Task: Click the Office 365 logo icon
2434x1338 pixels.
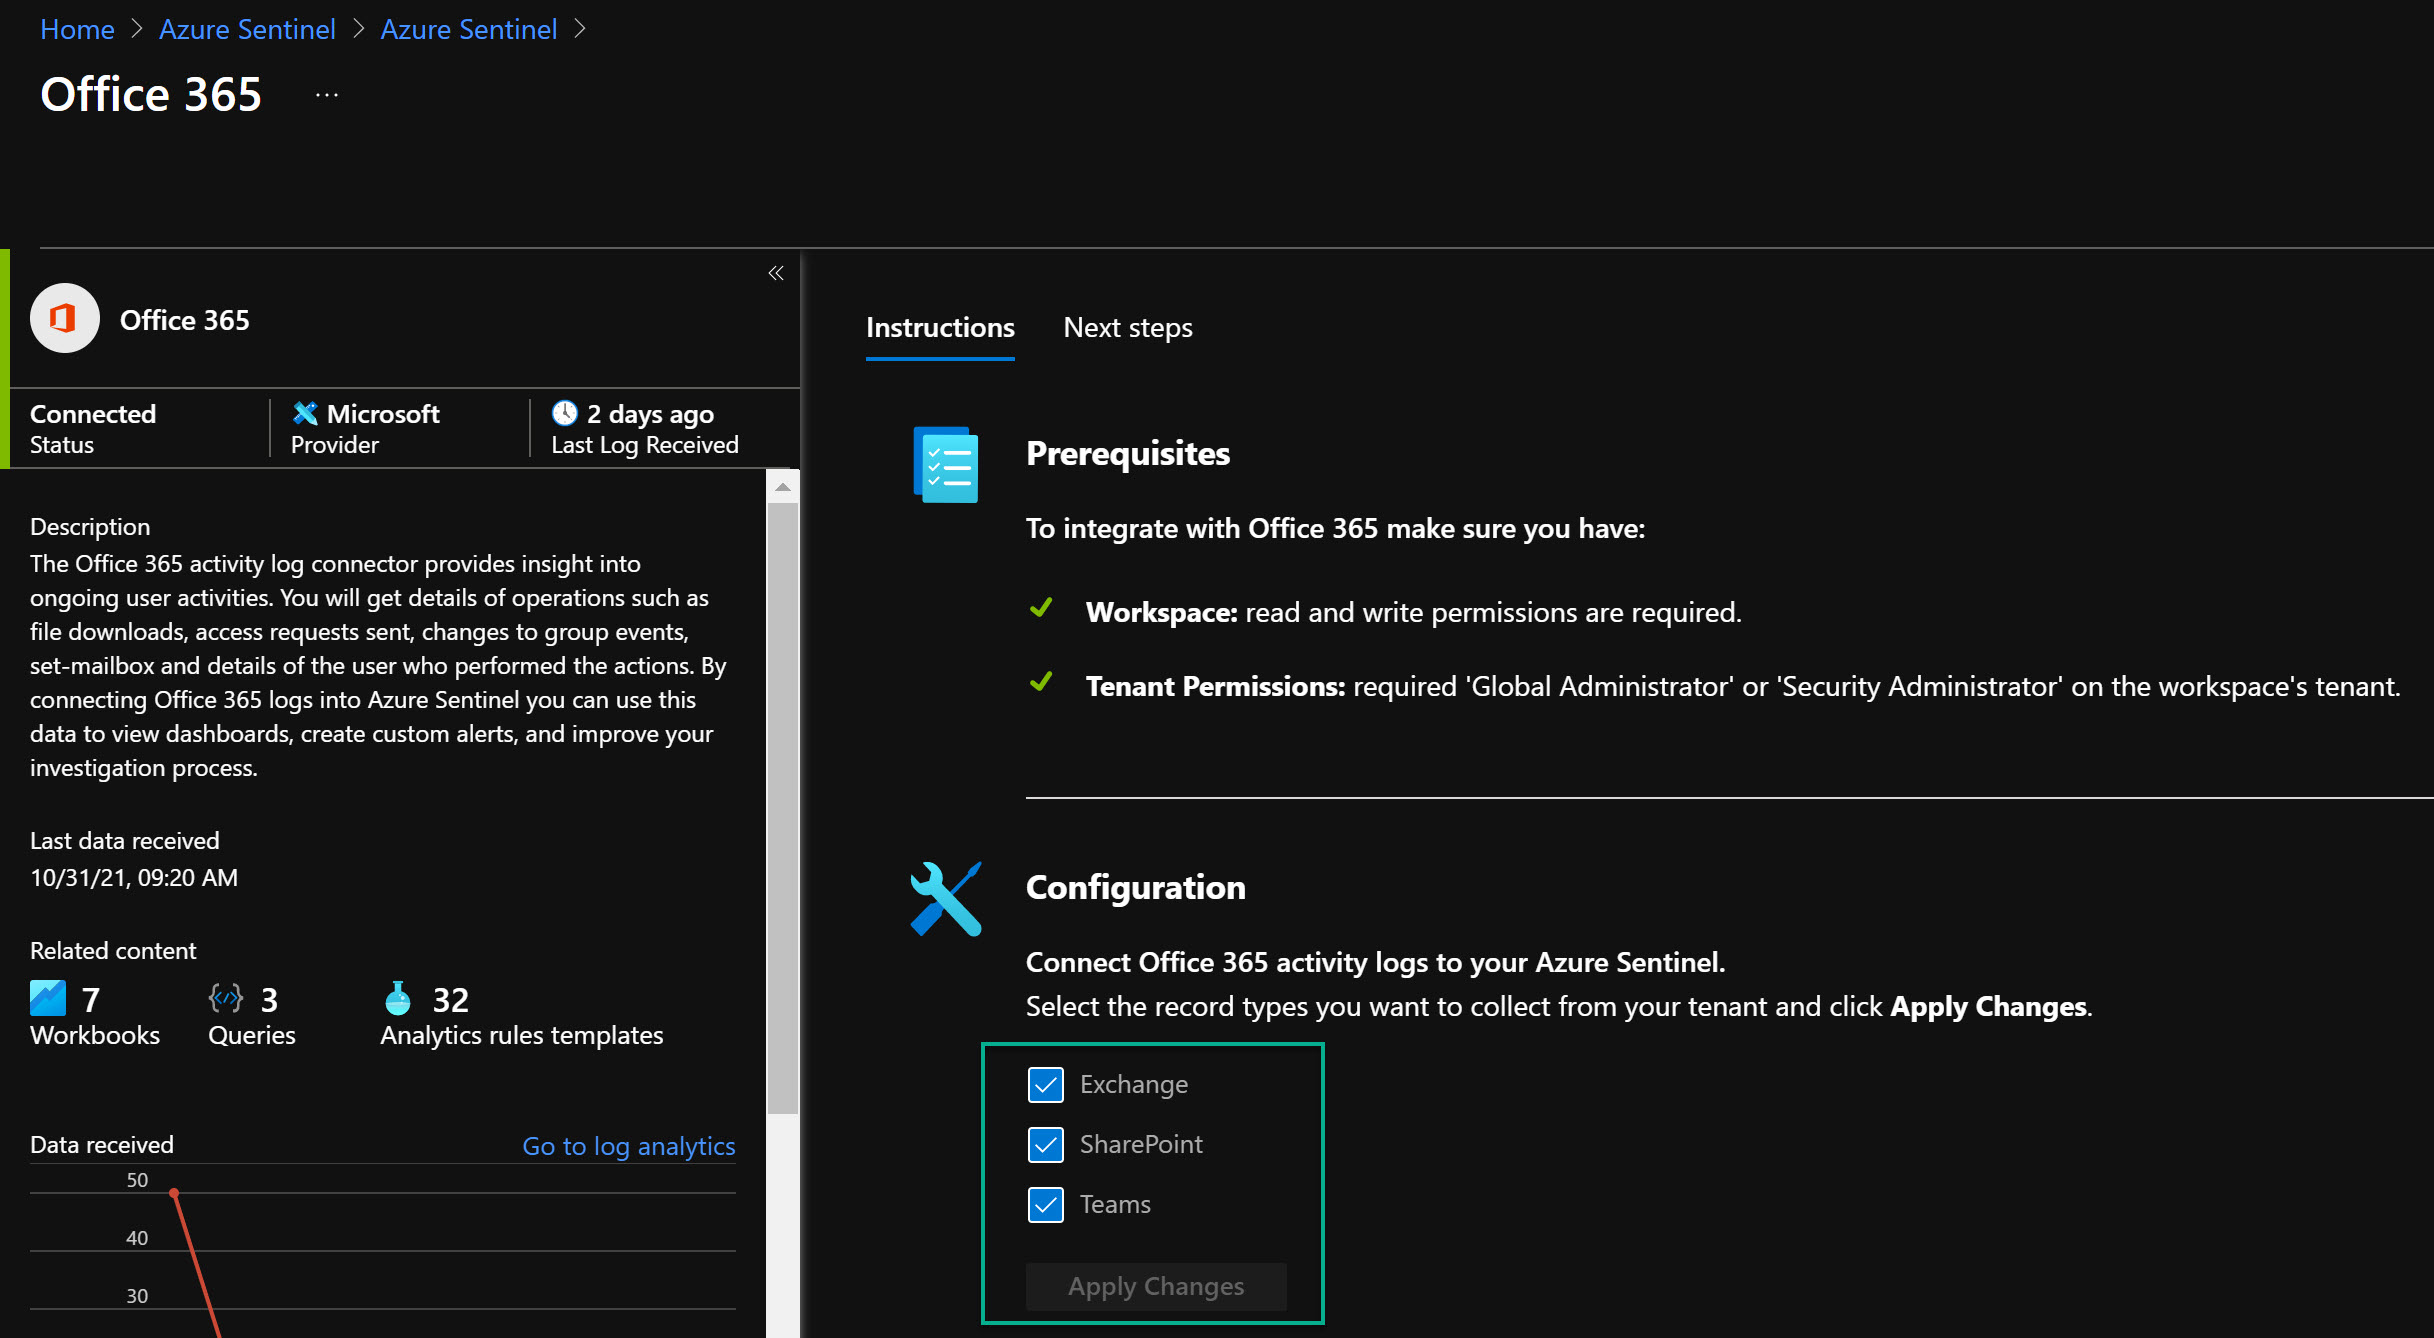Action: point(65,319)
